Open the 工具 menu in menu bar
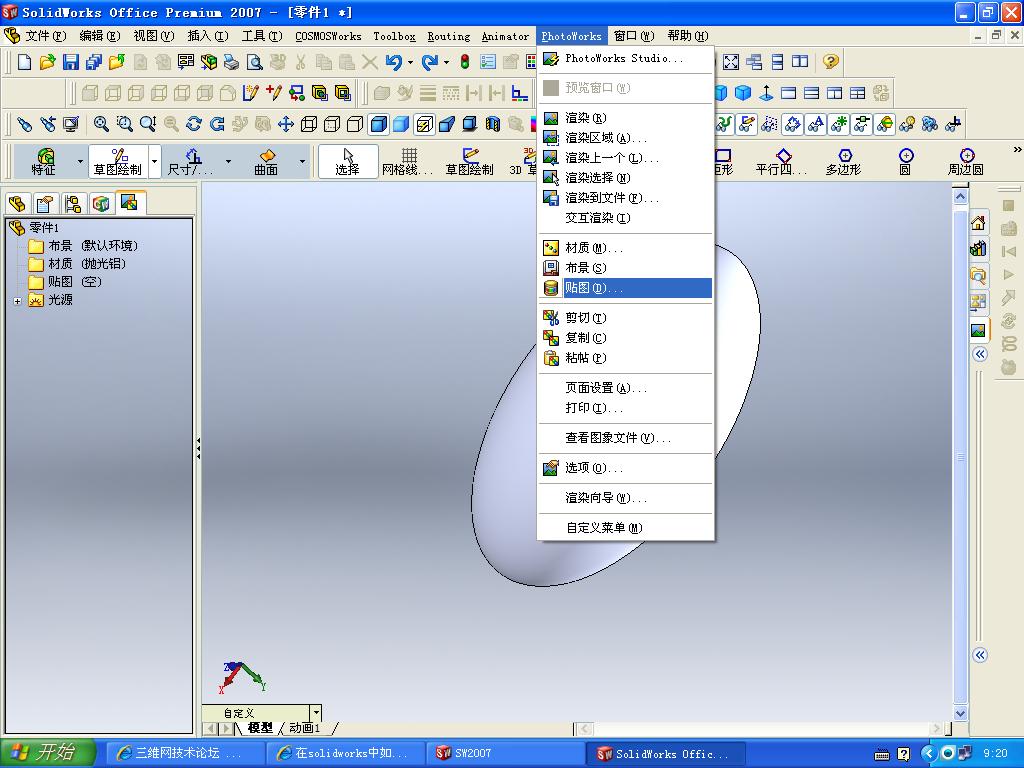 [262, 36]
